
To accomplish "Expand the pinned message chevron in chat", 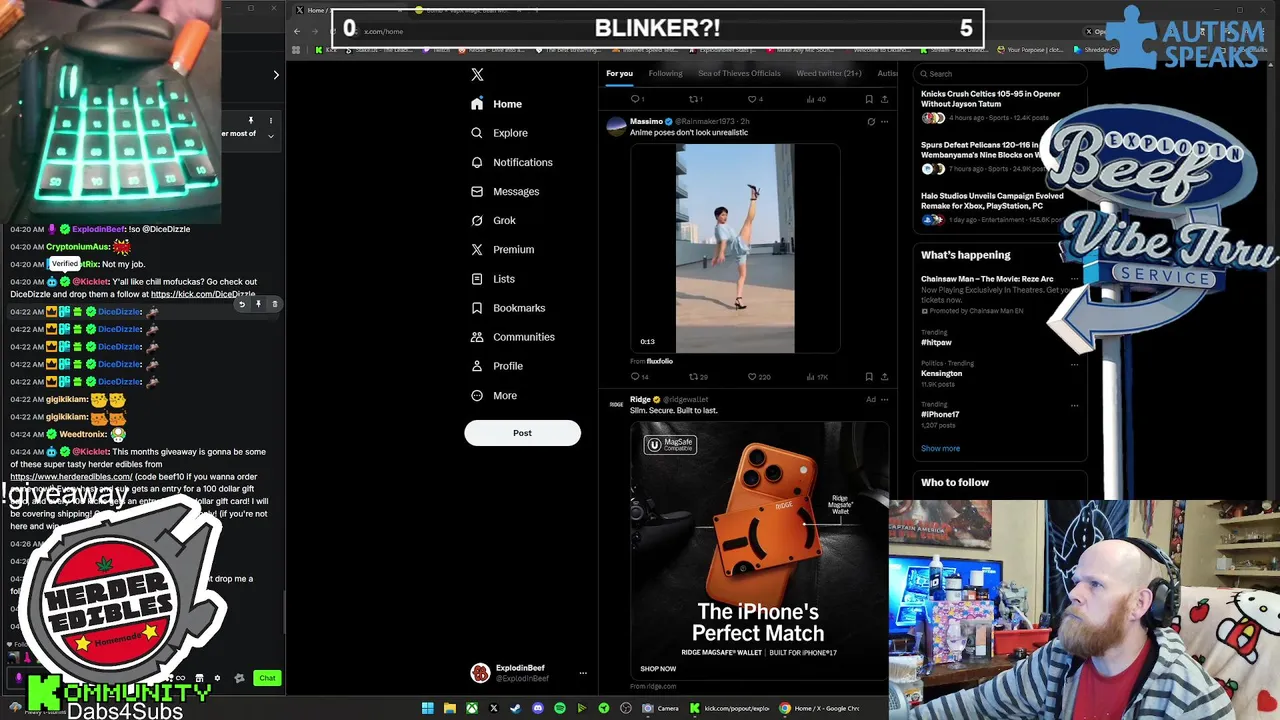I will point(271,134).
